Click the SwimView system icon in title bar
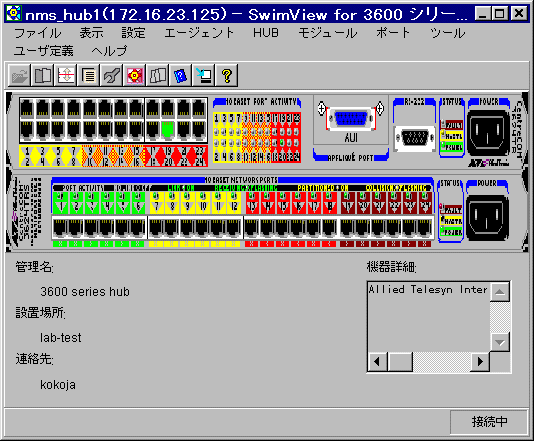 14,14
